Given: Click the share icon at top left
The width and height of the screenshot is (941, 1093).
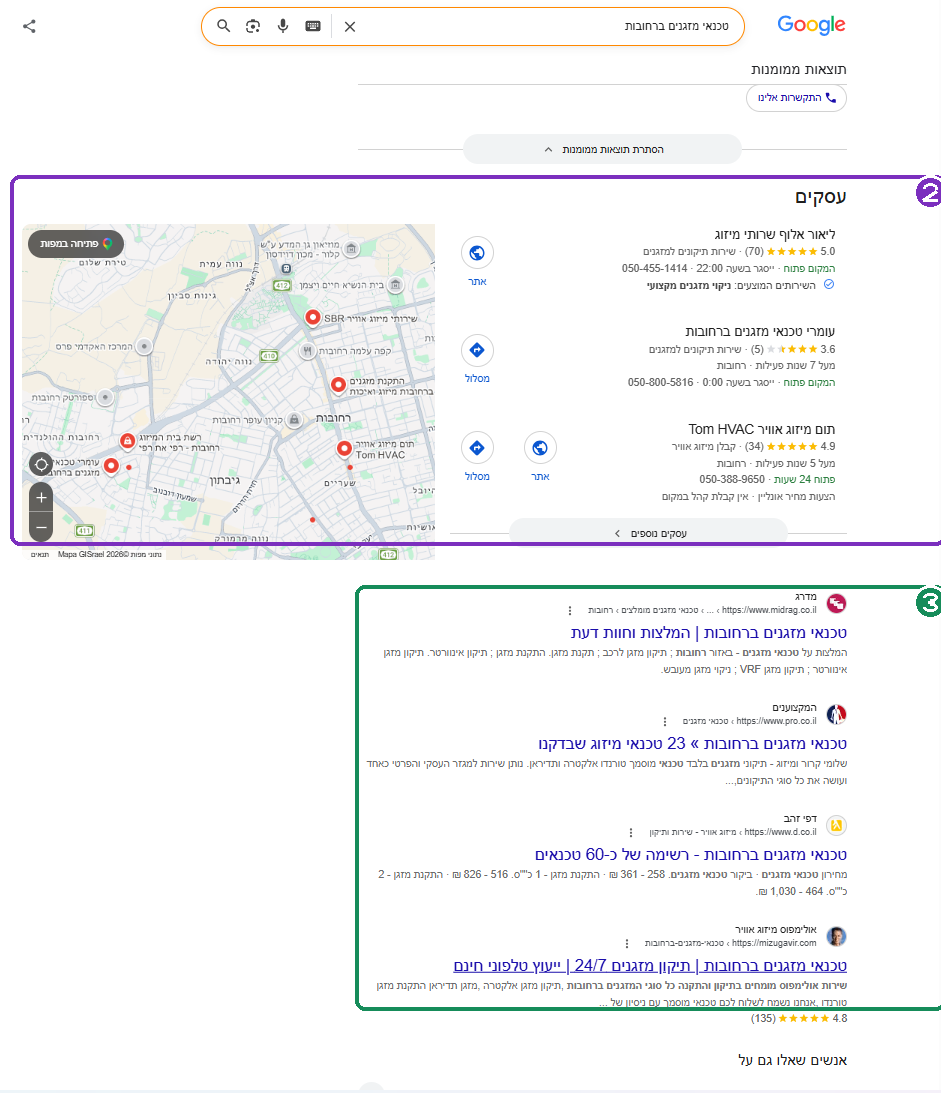Looking at the screenshot, I should [x=29, y=26].
